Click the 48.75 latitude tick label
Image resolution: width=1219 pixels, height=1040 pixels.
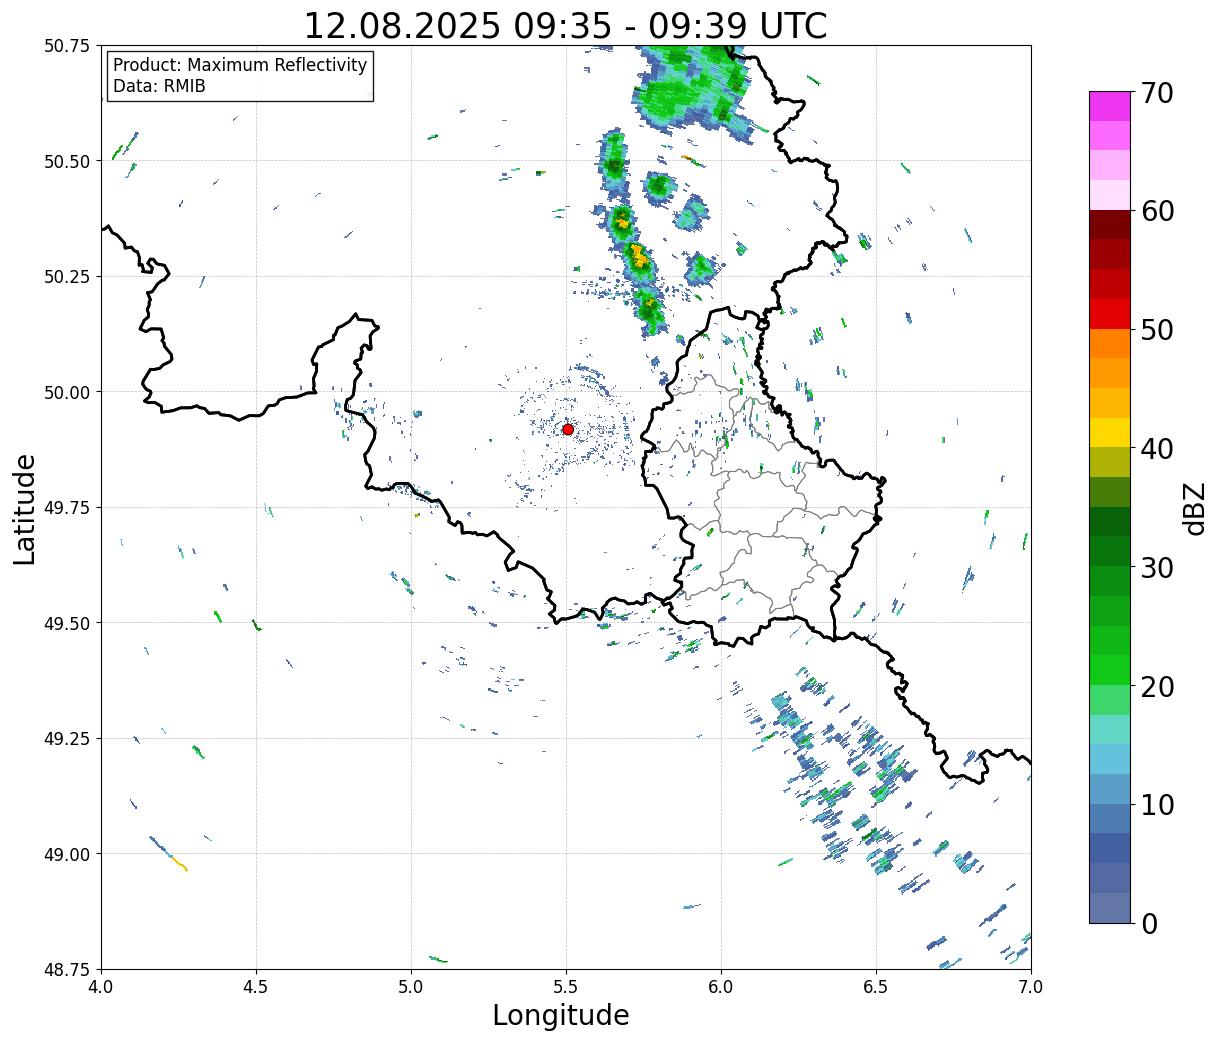67,970
